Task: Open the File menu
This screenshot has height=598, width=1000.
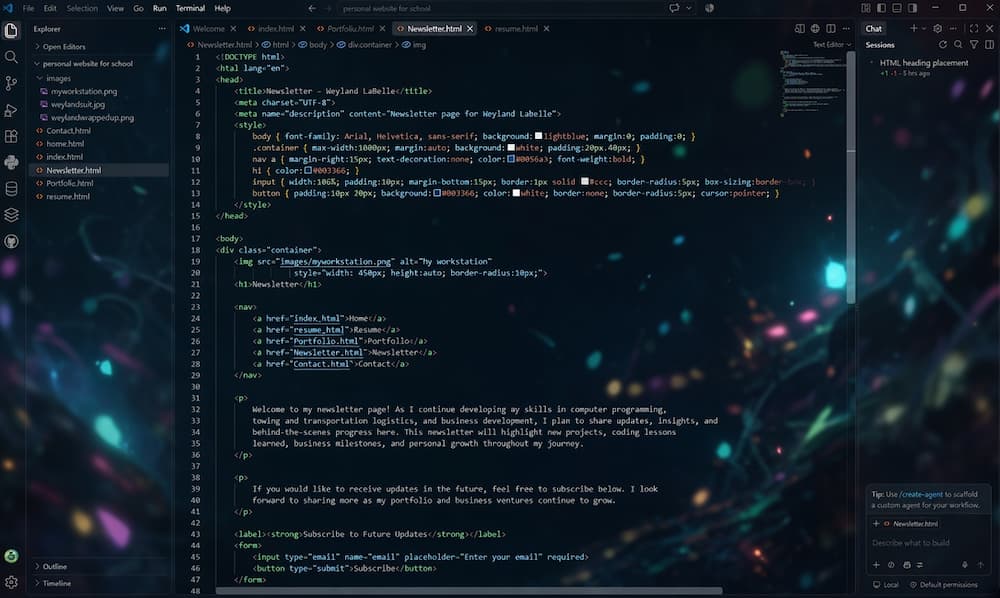Action: pos(29,8)
